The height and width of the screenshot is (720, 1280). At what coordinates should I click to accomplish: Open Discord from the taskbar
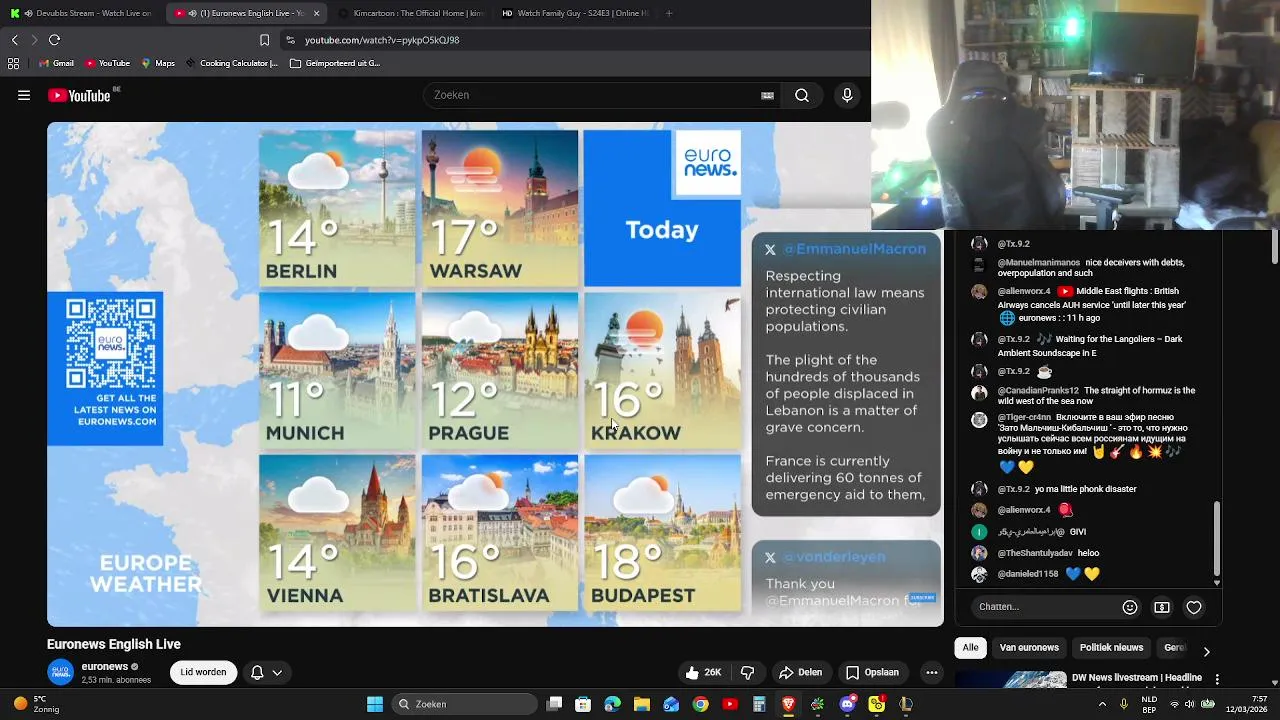click(847, 704)
